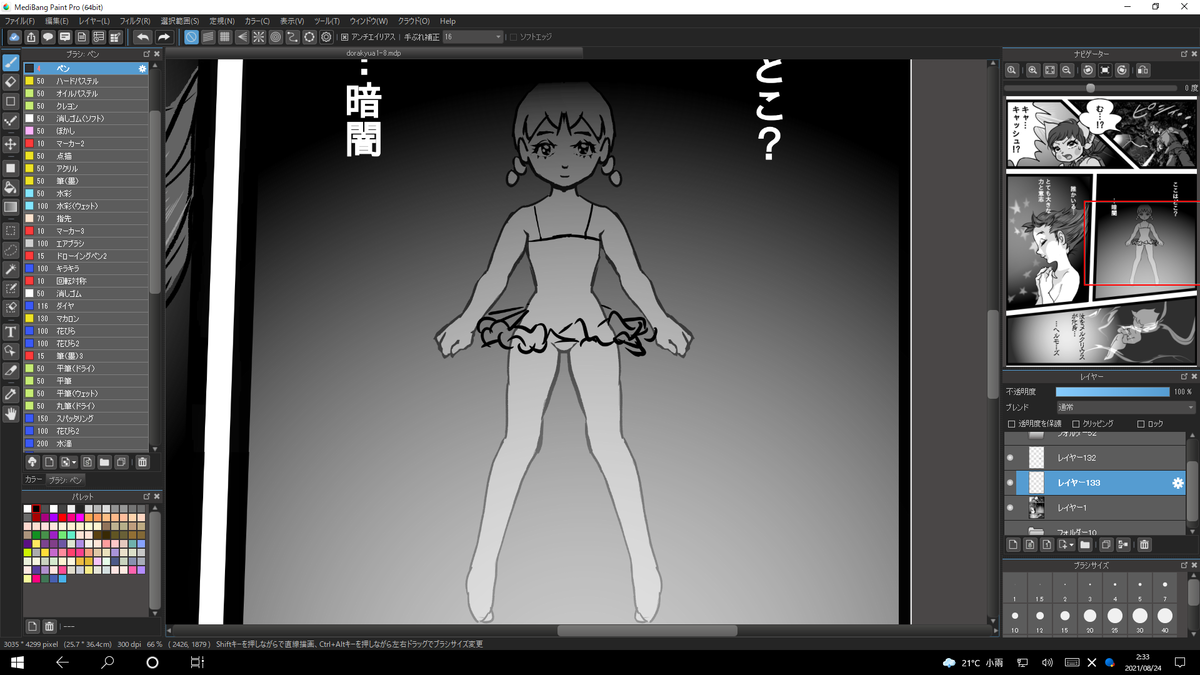Open the Filter menu

[135, 20]
